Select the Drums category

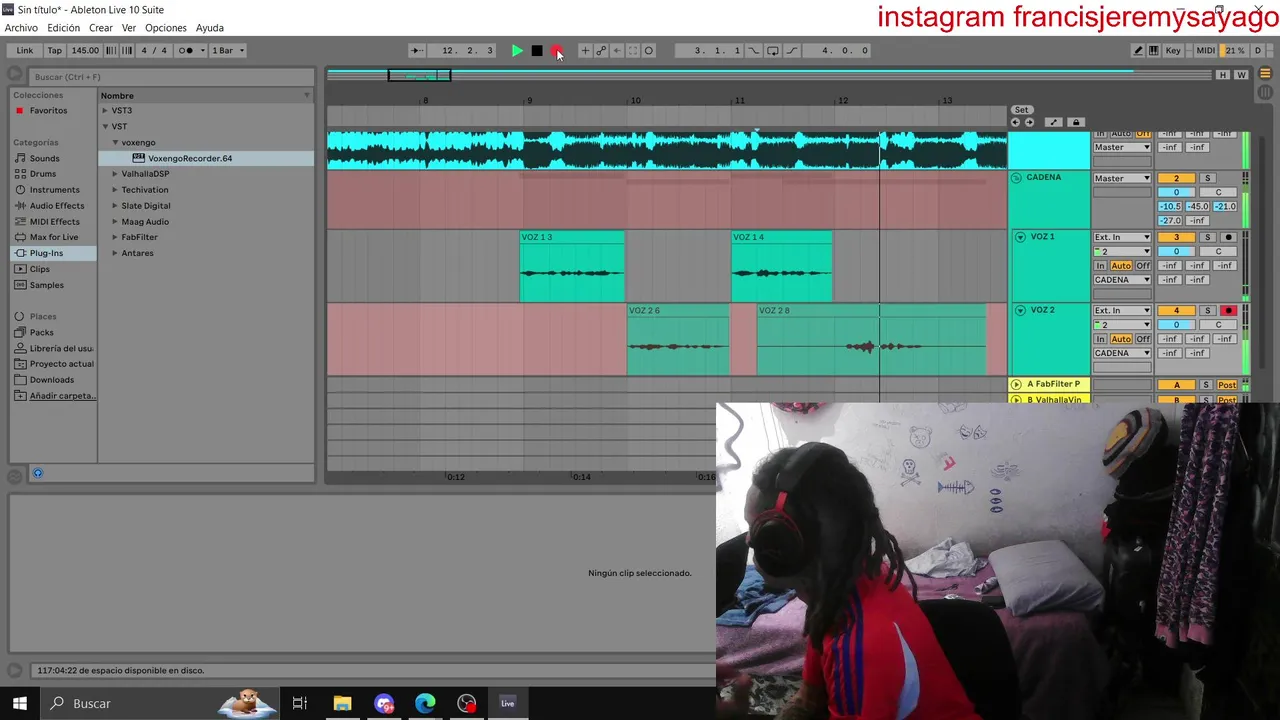pyautogui.click(x=43, y=174)
